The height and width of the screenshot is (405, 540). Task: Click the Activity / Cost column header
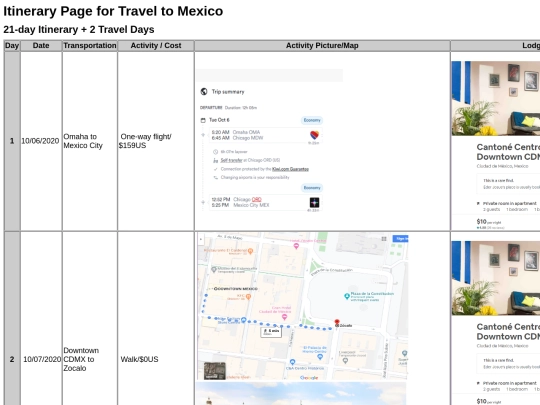click(156, 46)
